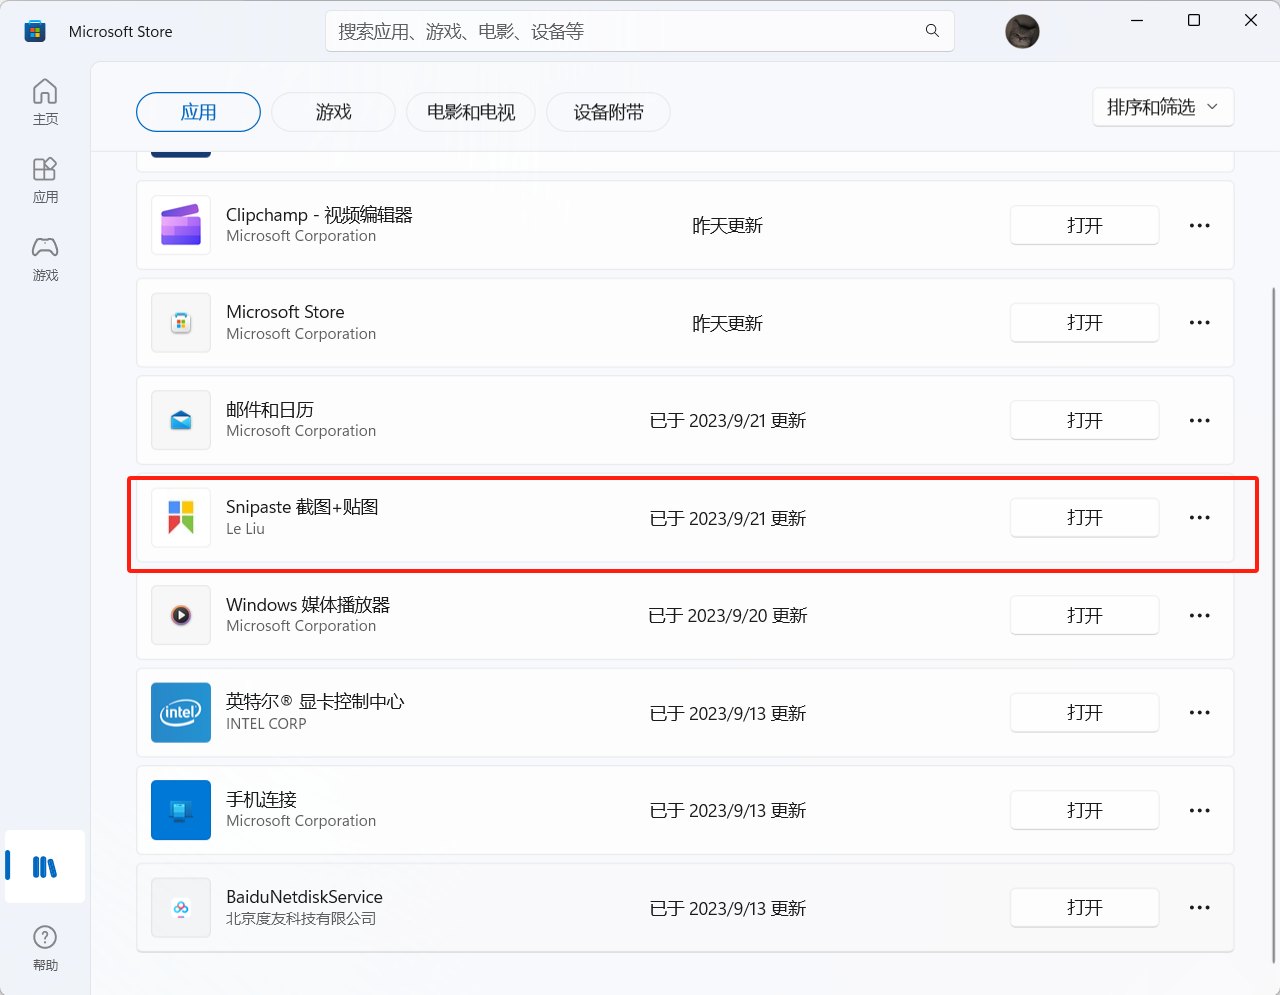This screenshot has width=1280, height=995.
Task: Click the BaiduNetdiskService app icon
Action: [181, 907]
